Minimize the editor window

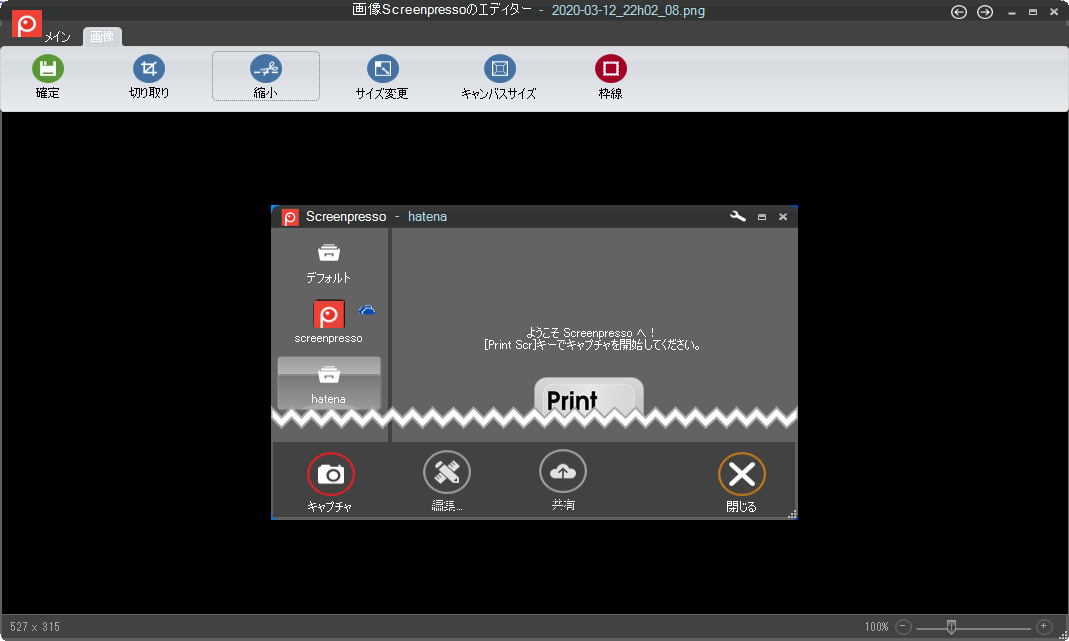tap(1012, 12)
